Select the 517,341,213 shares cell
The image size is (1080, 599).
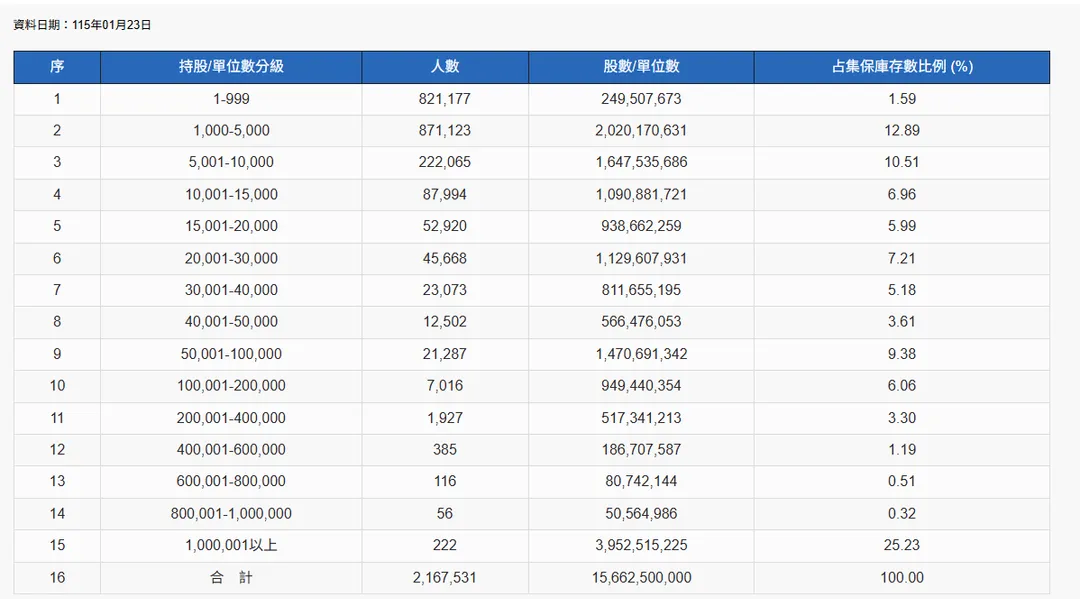click(x=641, y=419)
